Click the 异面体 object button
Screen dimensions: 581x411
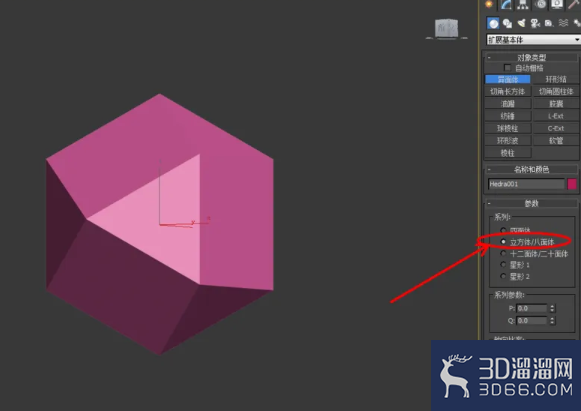coord(508,79)
